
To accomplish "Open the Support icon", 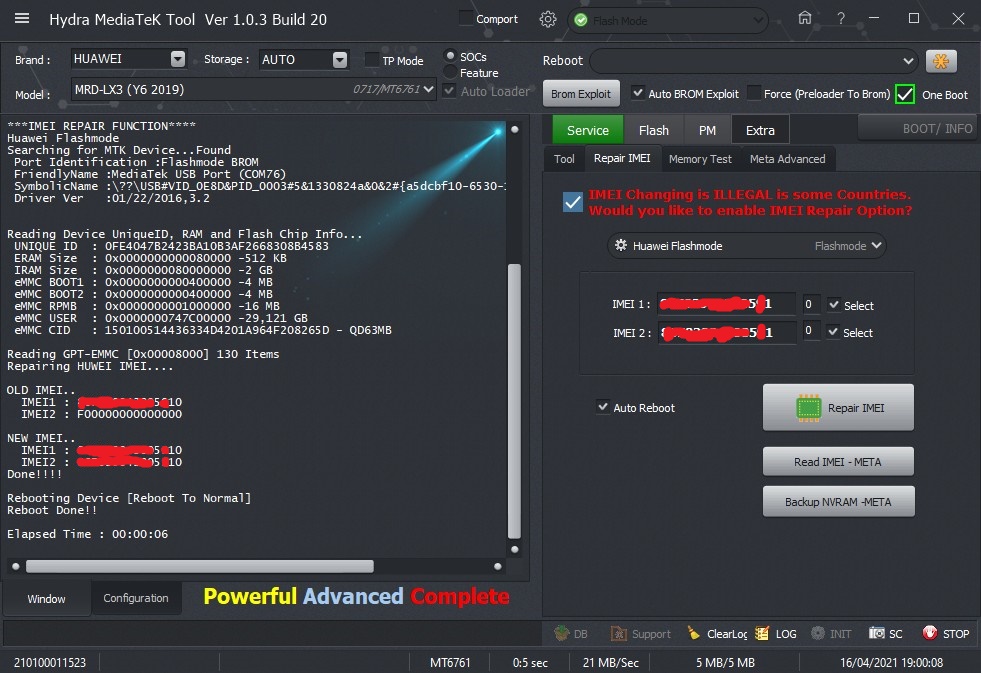I will pos(618,634).
